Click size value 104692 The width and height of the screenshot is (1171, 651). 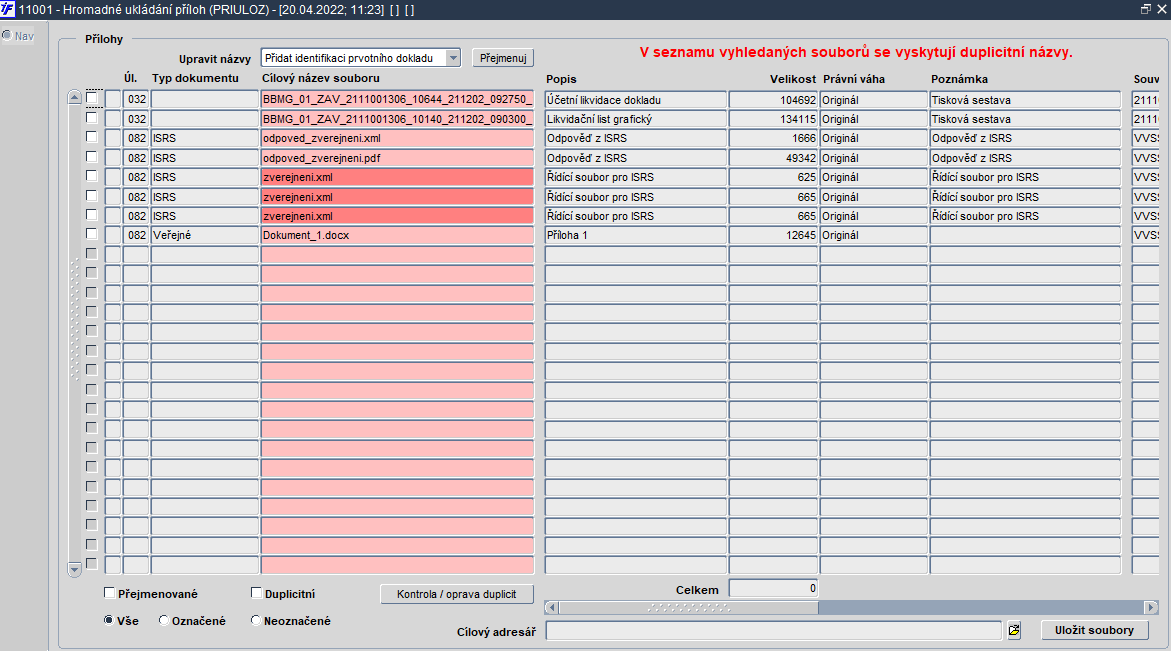click(773, 99)
